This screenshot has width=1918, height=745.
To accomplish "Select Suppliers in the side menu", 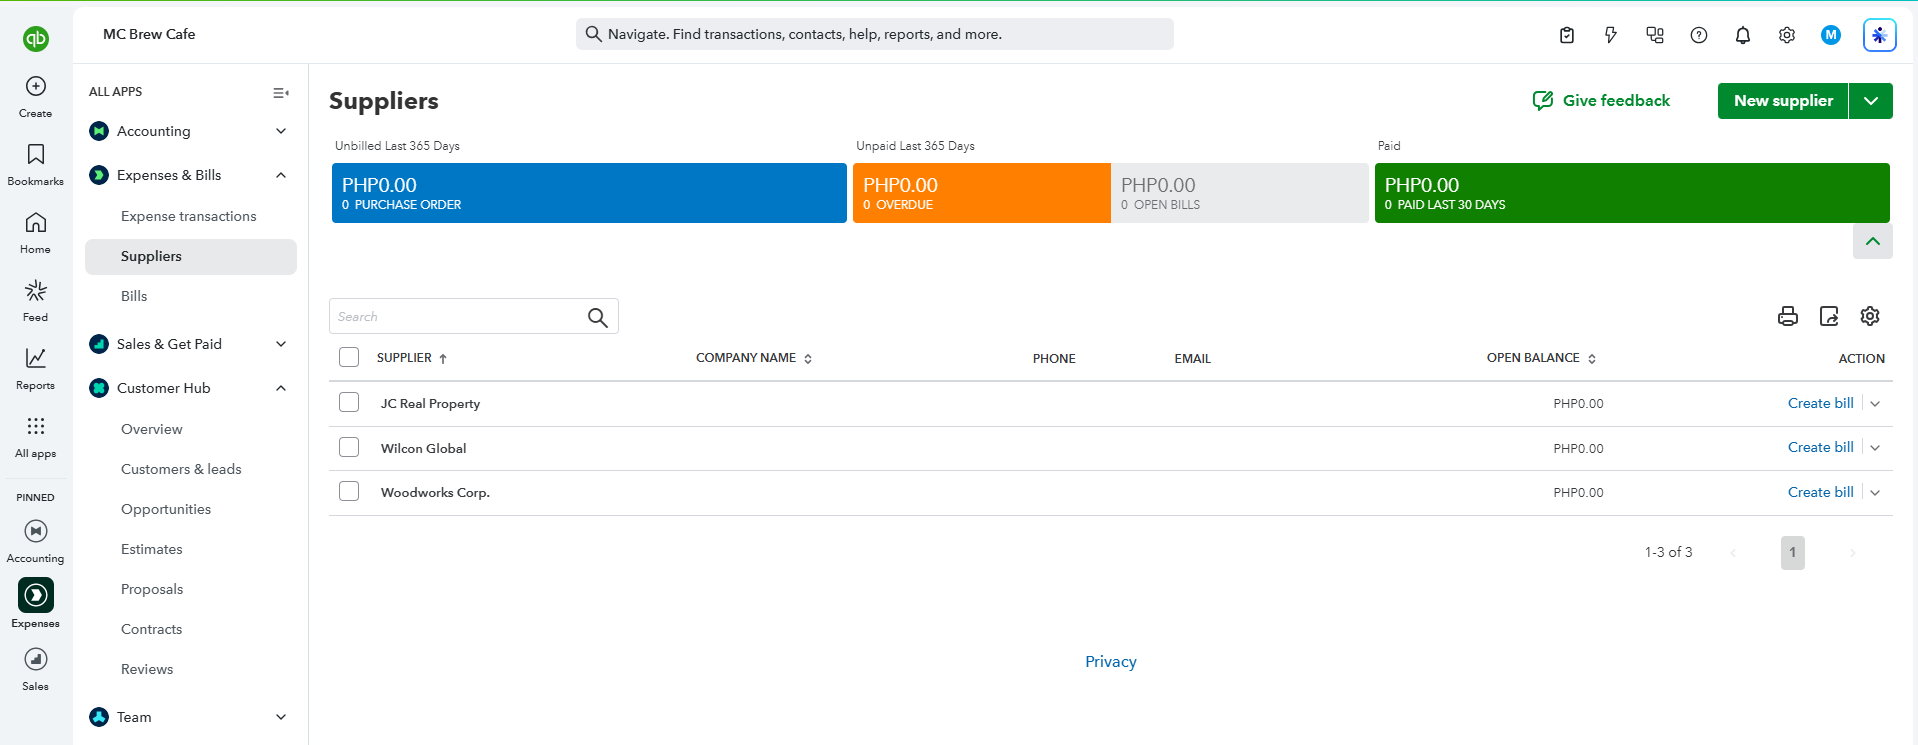I will (191, 256).
